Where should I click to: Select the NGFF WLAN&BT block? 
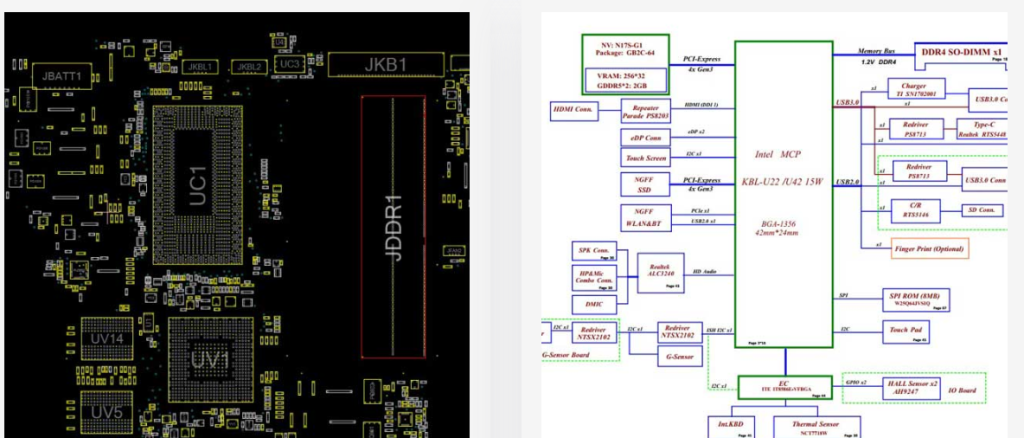click(x=645, y=218)
